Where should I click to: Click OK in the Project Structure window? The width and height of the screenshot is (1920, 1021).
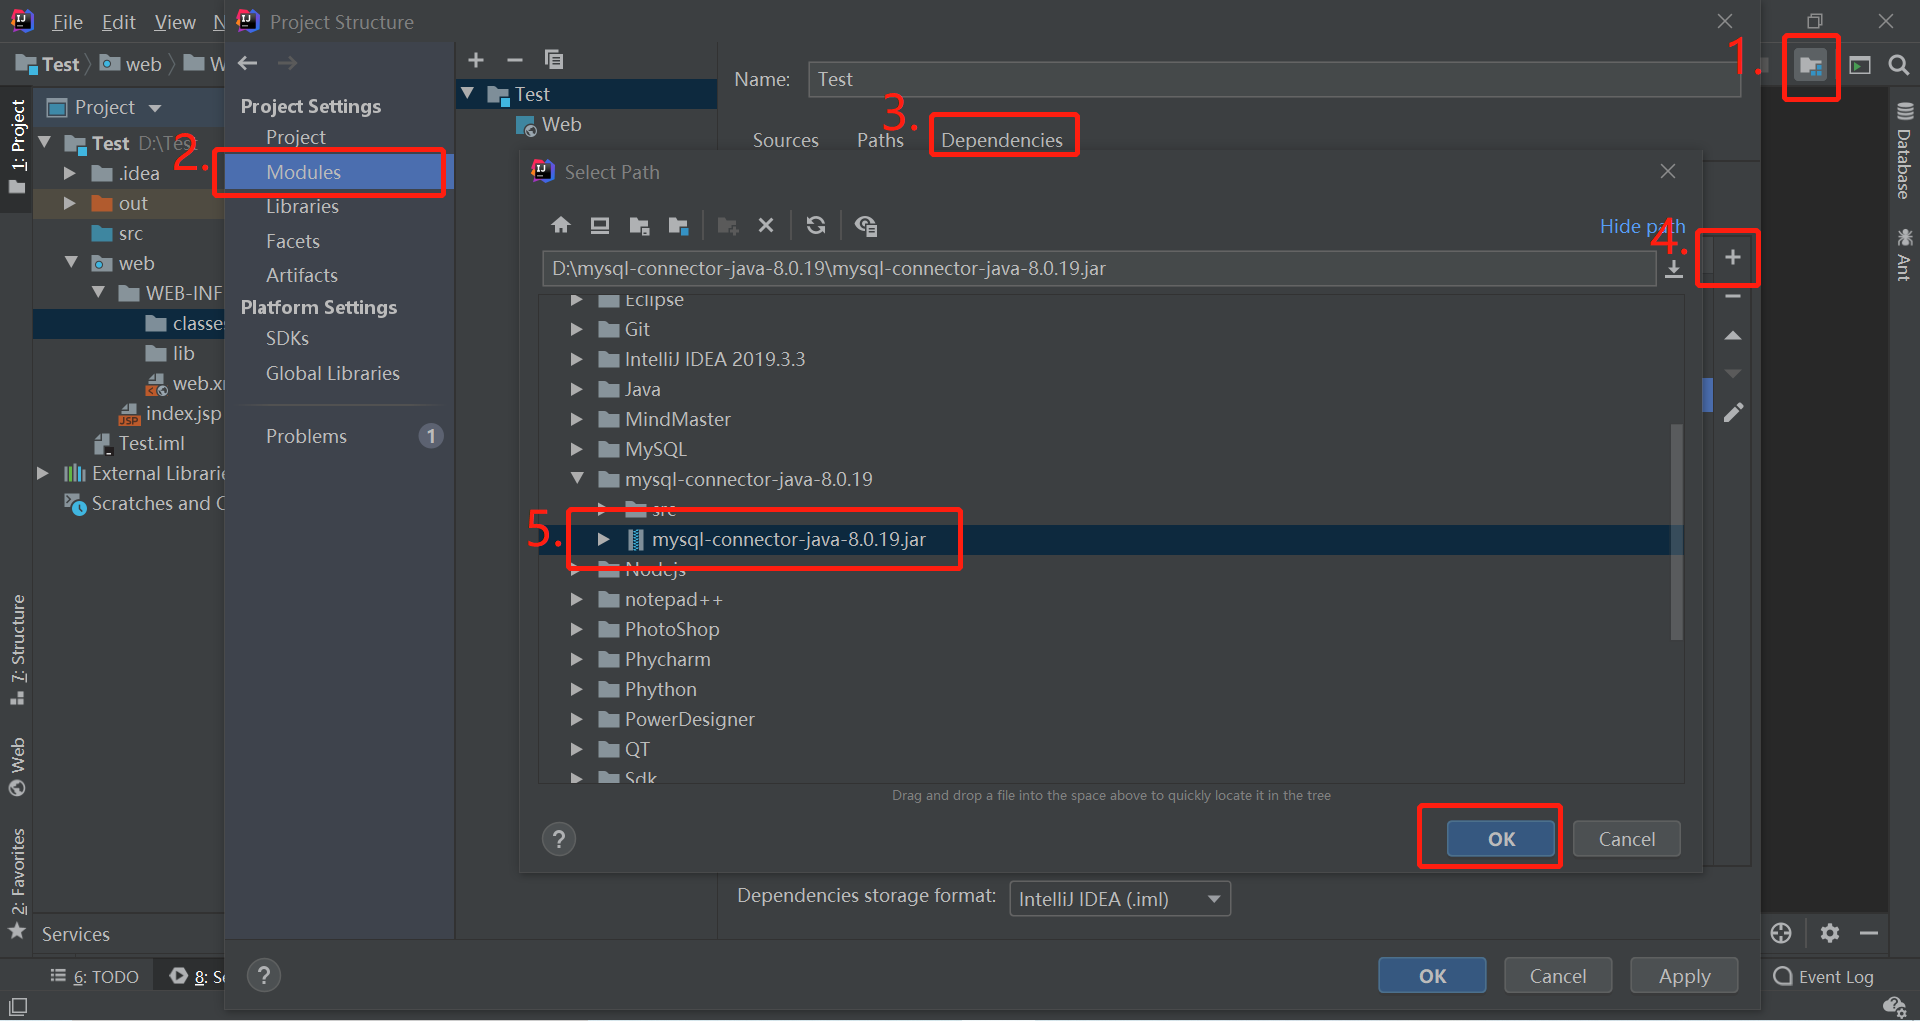(x=1432, y=976)
